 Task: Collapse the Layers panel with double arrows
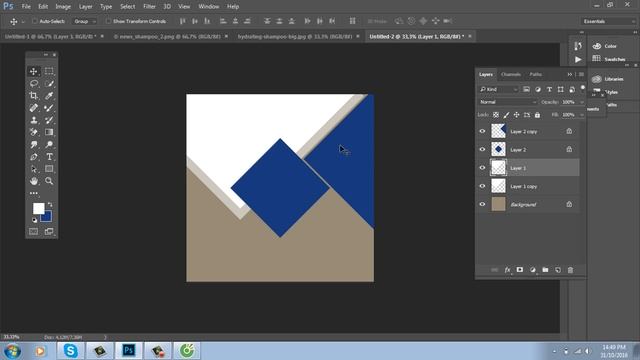(x=569, y=74)
